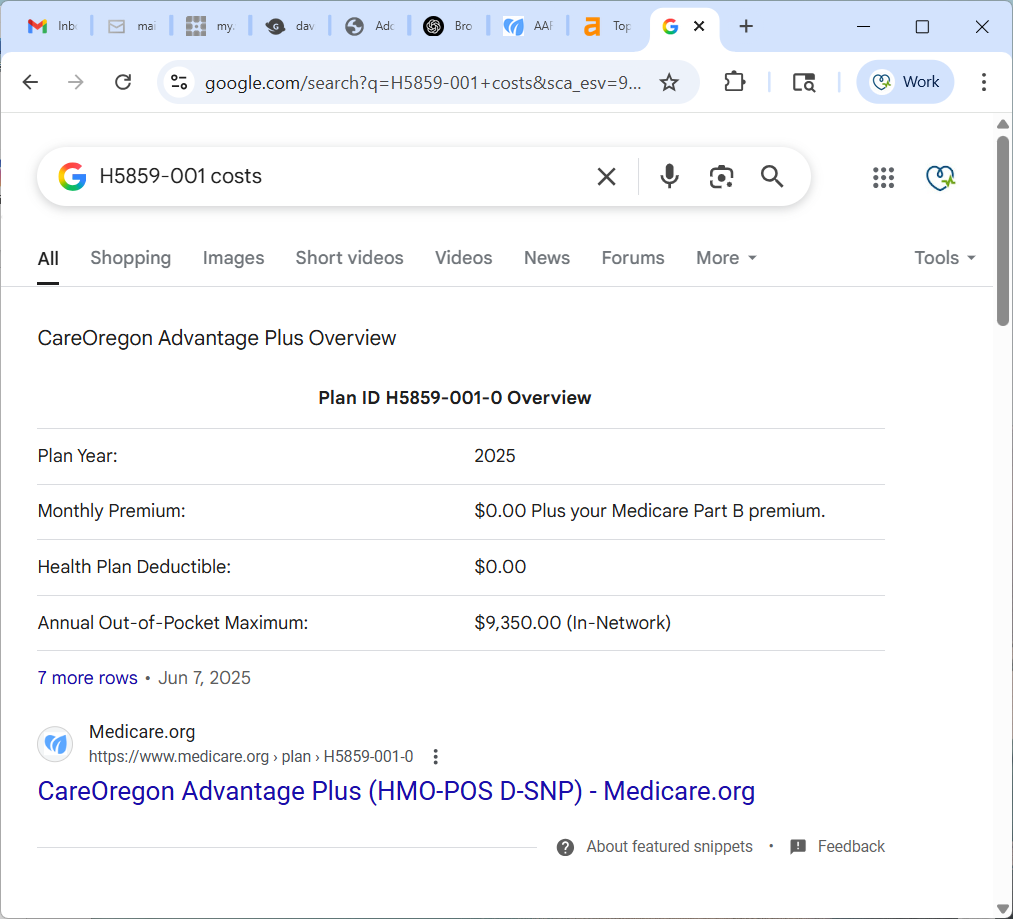Click the scrollbar up arrow
The width and height of the screenshot is (1013, 919).
tap(1003, 124)
